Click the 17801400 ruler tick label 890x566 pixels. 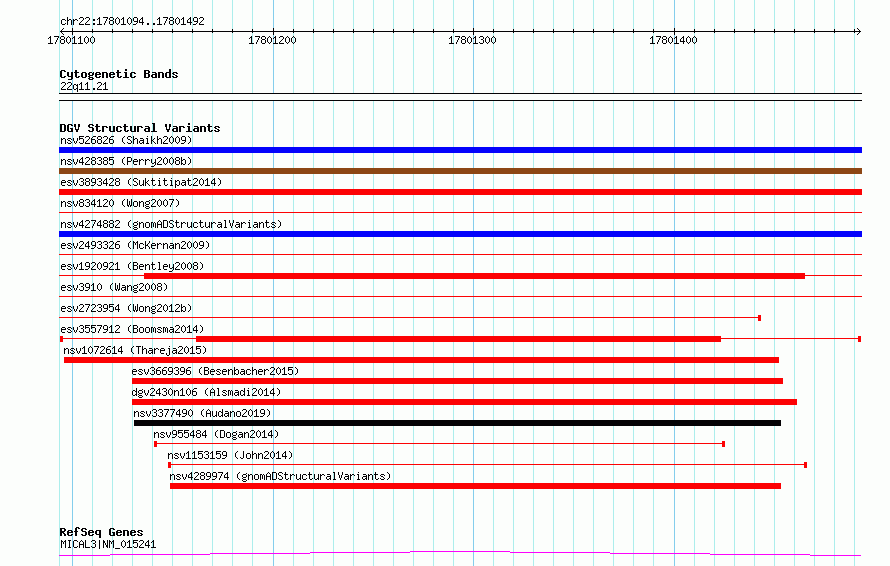(673, 40)
